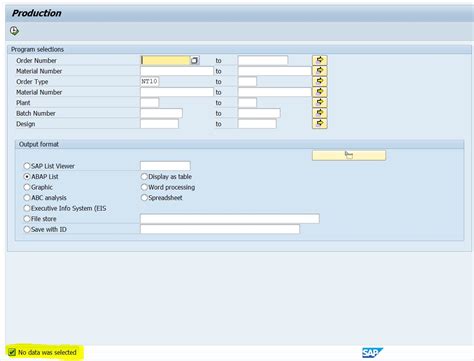474x361 pixels.
Task: Click the 'No data was selected' message
Action: pyautogui.click(x=47, y=352)
